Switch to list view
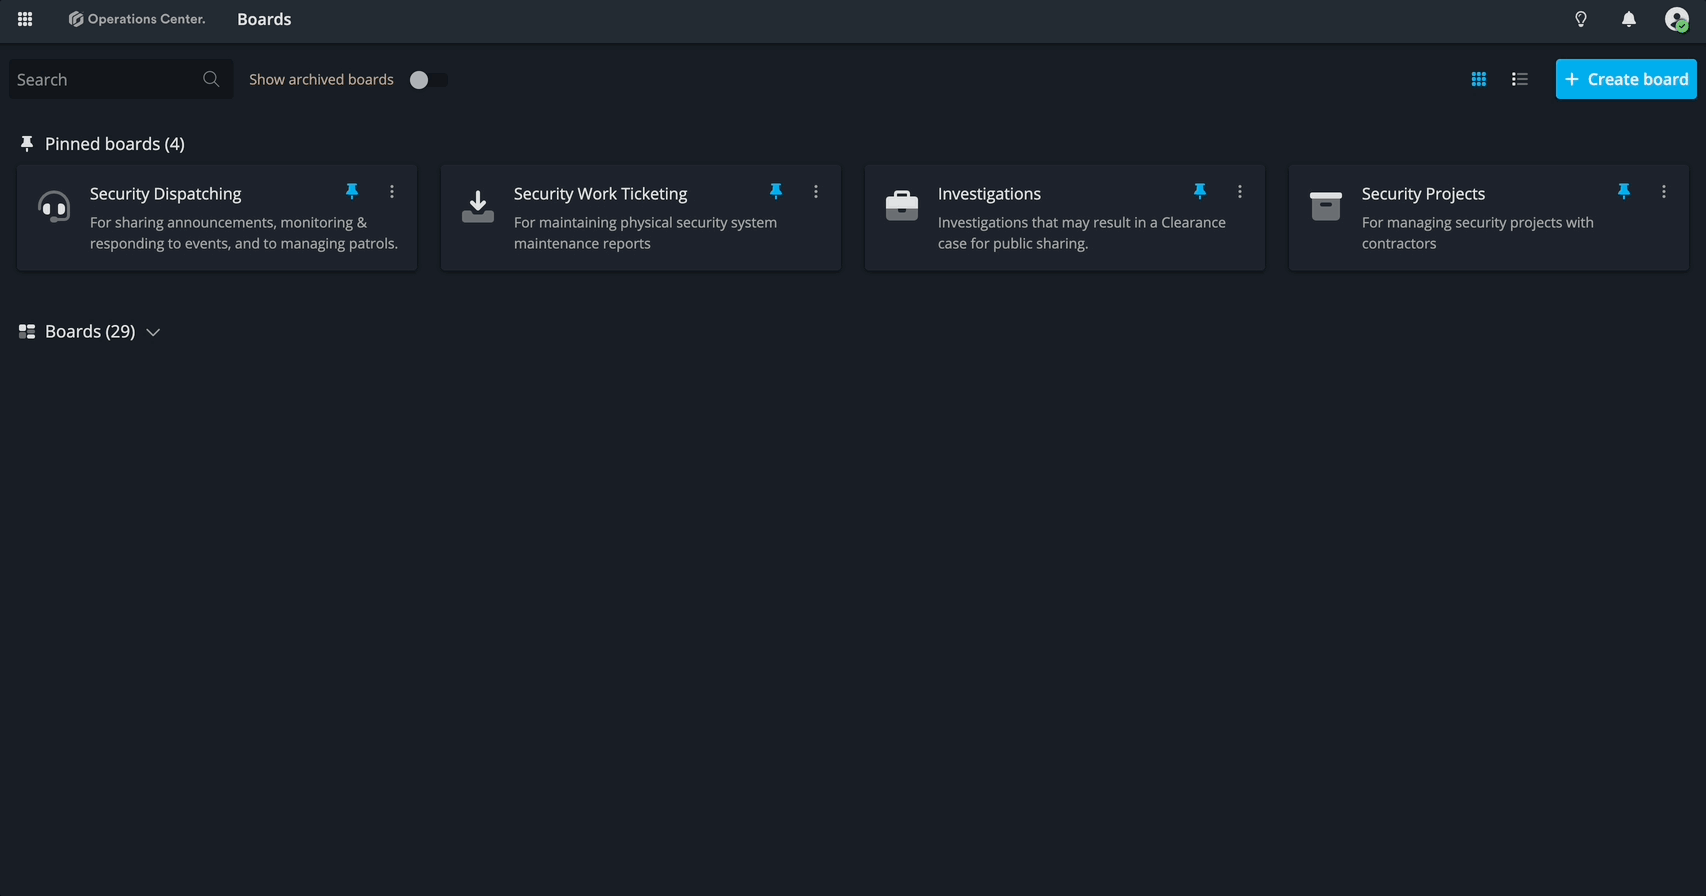The image size is (1706, 896). pyautogui.click(x=1520, y=79)
